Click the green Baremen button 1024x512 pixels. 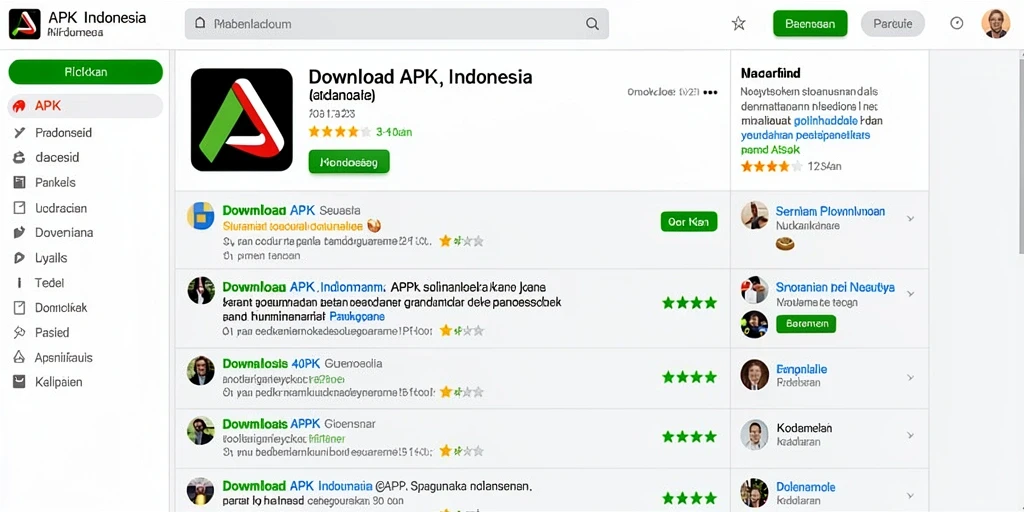coord(806,323)
